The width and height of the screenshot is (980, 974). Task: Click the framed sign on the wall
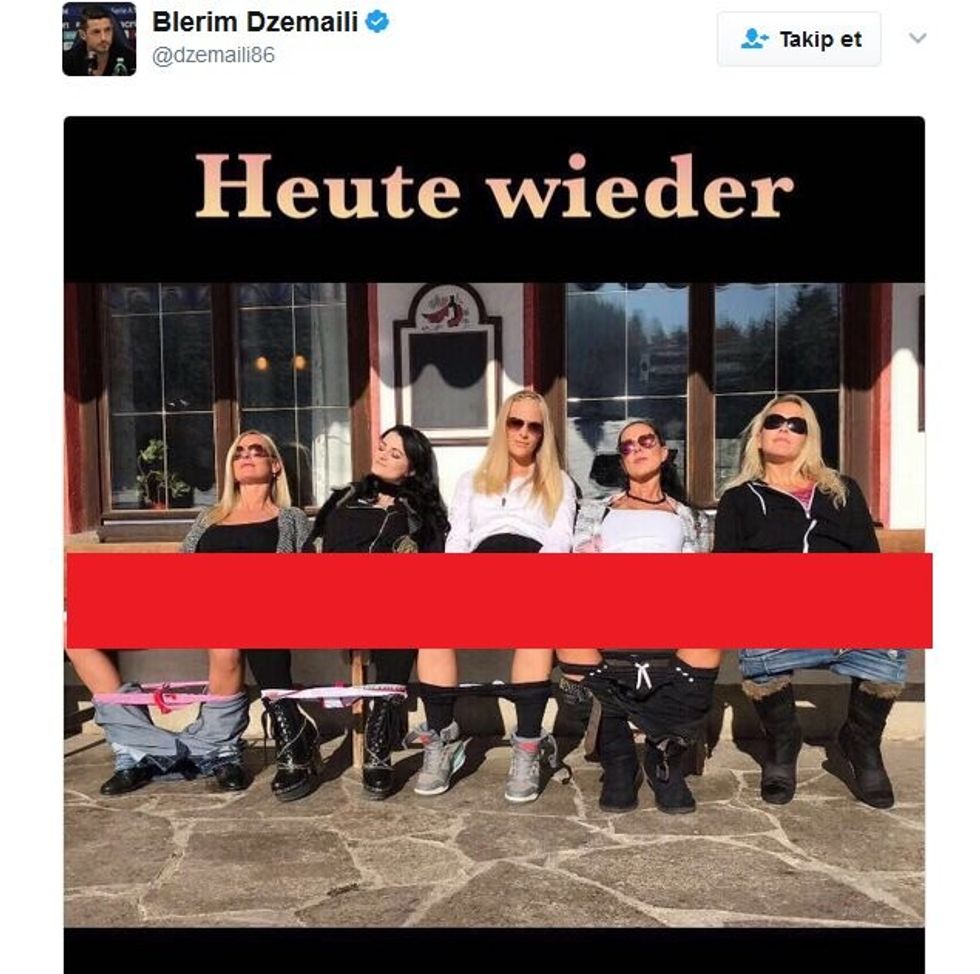pyautogui.click(x=448, y=363)
